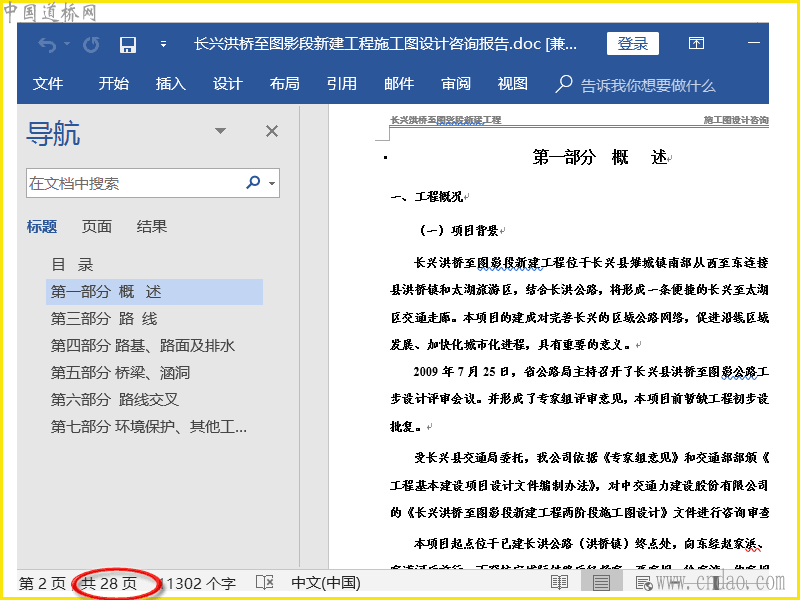This screenshot has width=800, height=600.
Task: Click the proofing/spell check icon in status bar
Action: tap(264, 582)
